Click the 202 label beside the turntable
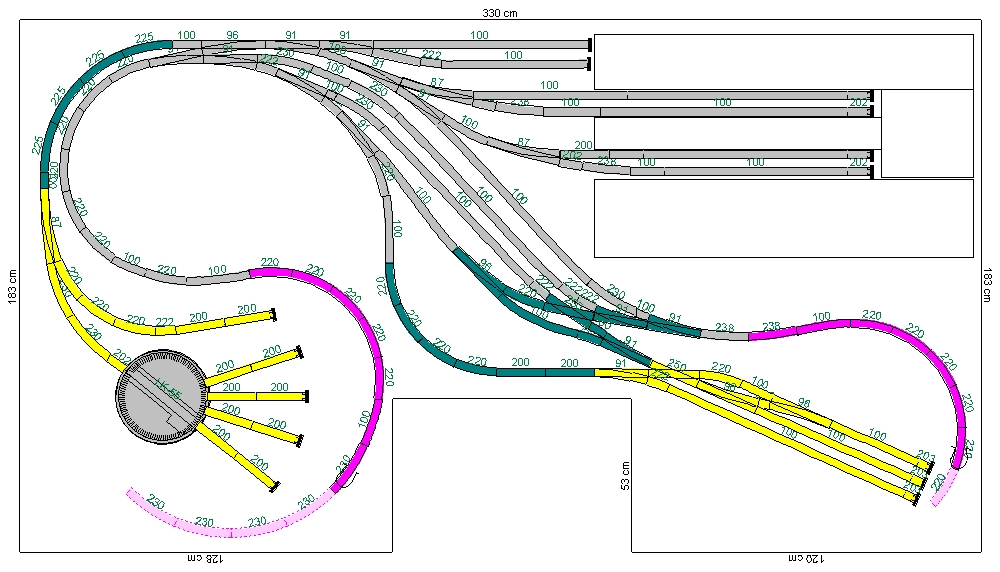 121,357
